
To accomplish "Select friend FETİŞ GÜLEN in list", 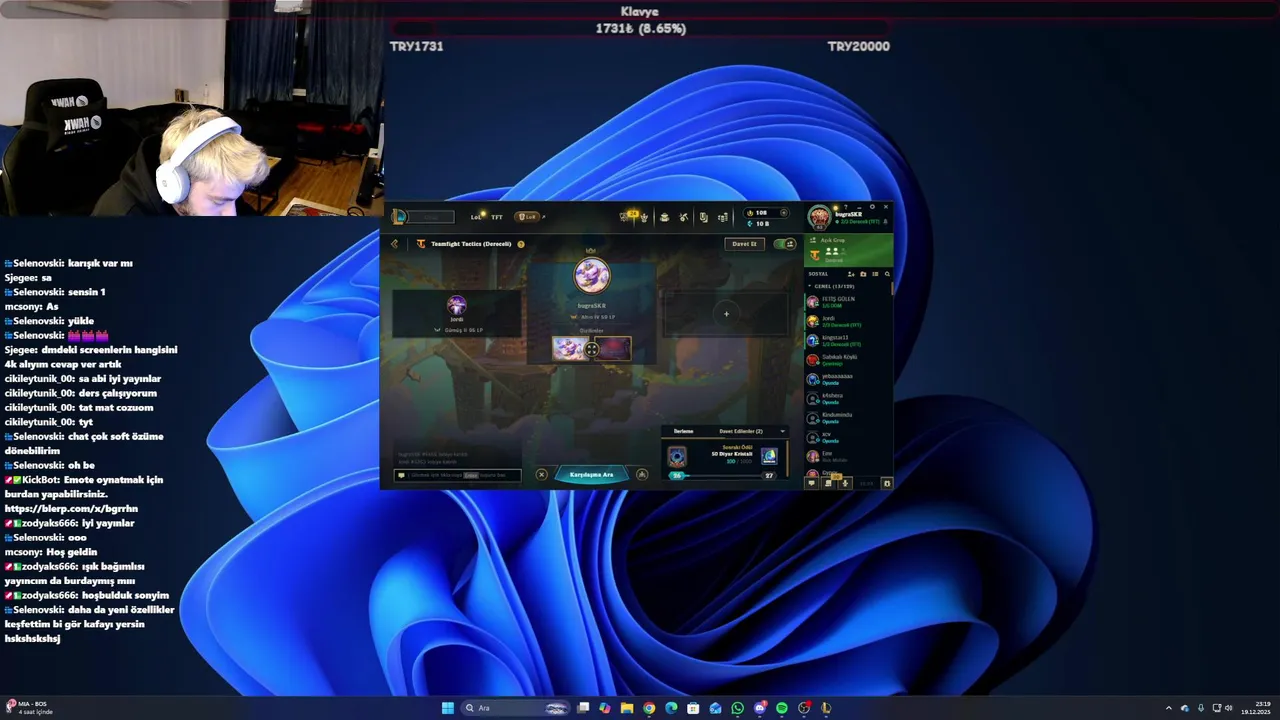I will (848, 301).
